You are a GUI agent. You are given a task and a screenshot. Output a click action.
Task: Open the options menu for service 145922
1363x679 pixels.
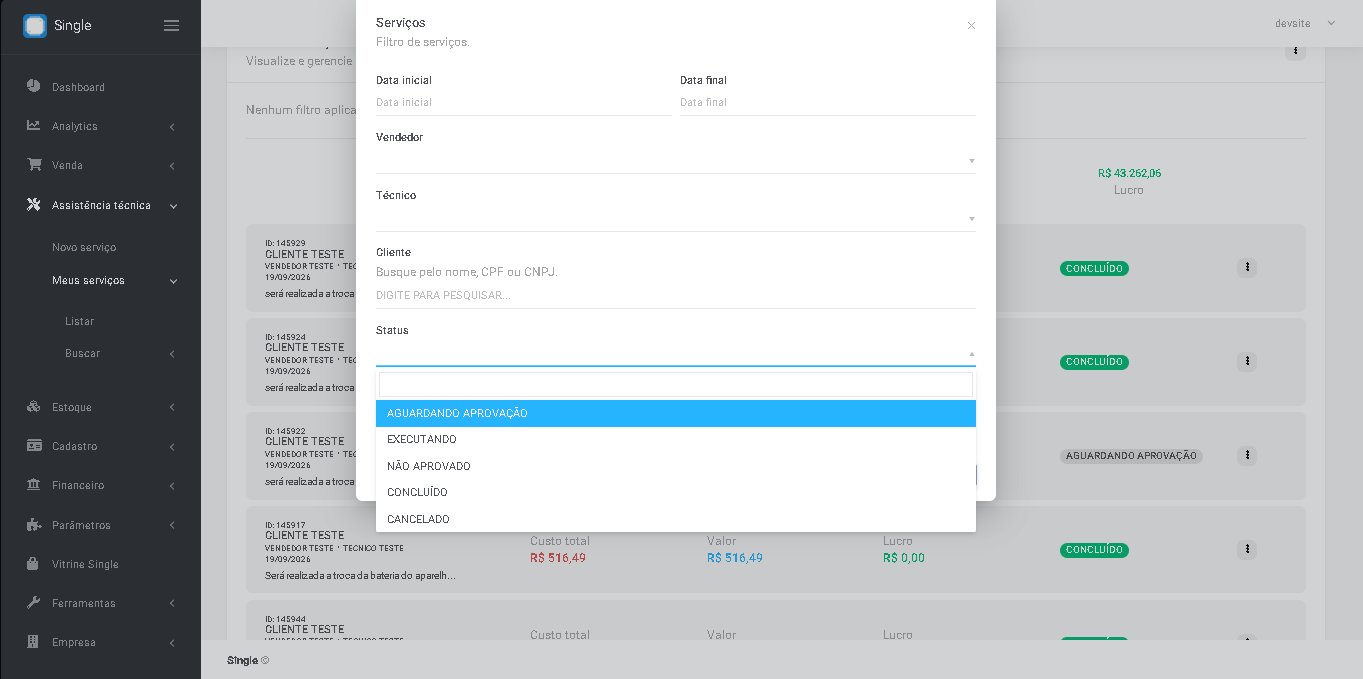(x=1247, y=455)
